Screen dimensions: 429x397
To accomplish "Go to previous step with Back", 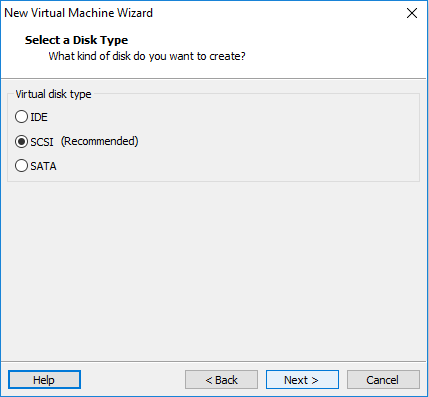I will click(x=221, y=380).
